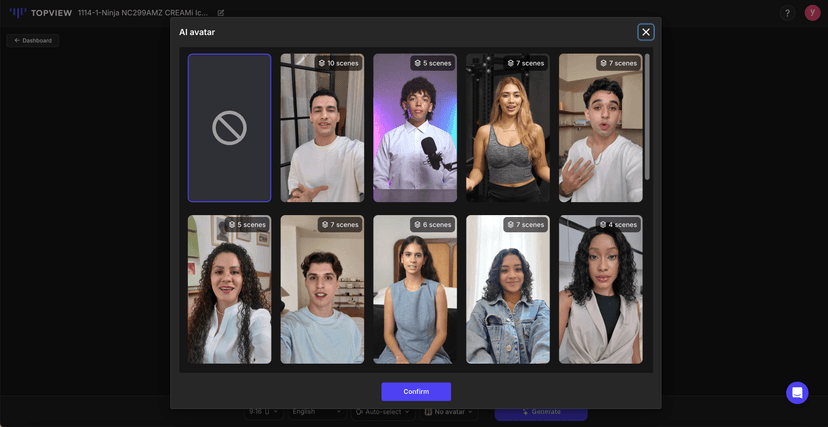The height and width of the screenshot is (427, 828).
Task: Go back to Dashboard
Action: tap(33, 40)
